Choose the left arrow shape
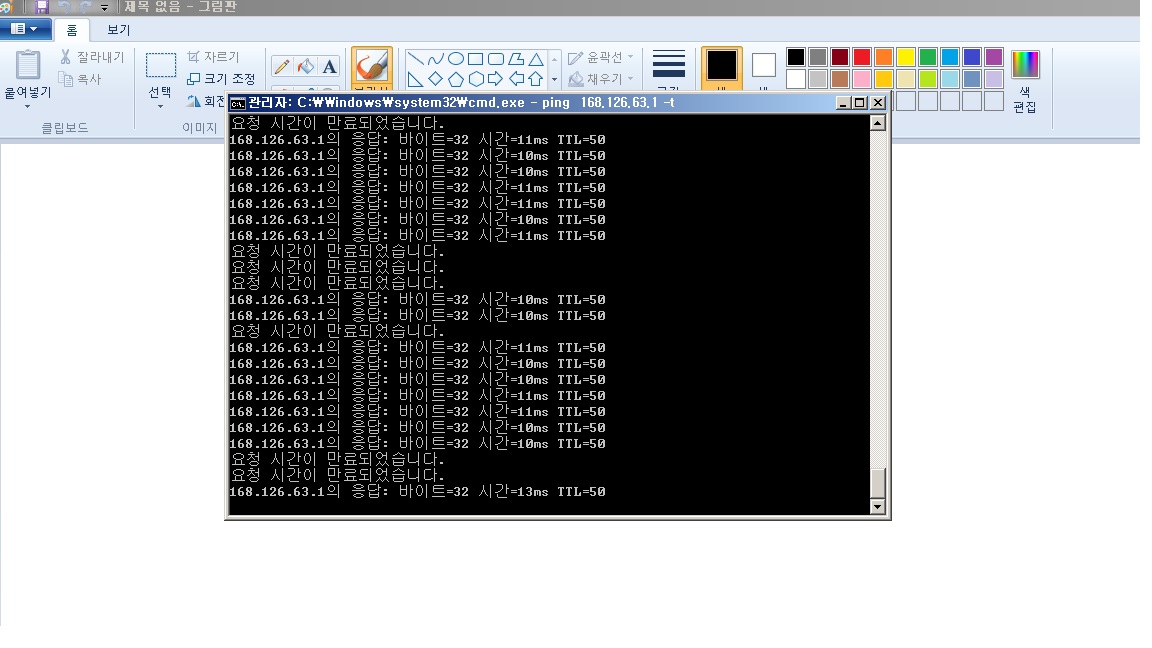The height and width of the screenshot is (648, 1152). [x=516, y=79]
